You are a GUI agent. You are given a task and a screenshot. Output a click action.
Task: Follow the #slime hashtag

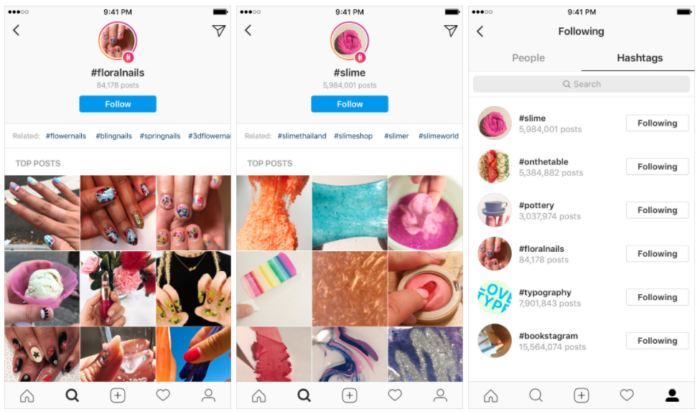coord(350,104)
